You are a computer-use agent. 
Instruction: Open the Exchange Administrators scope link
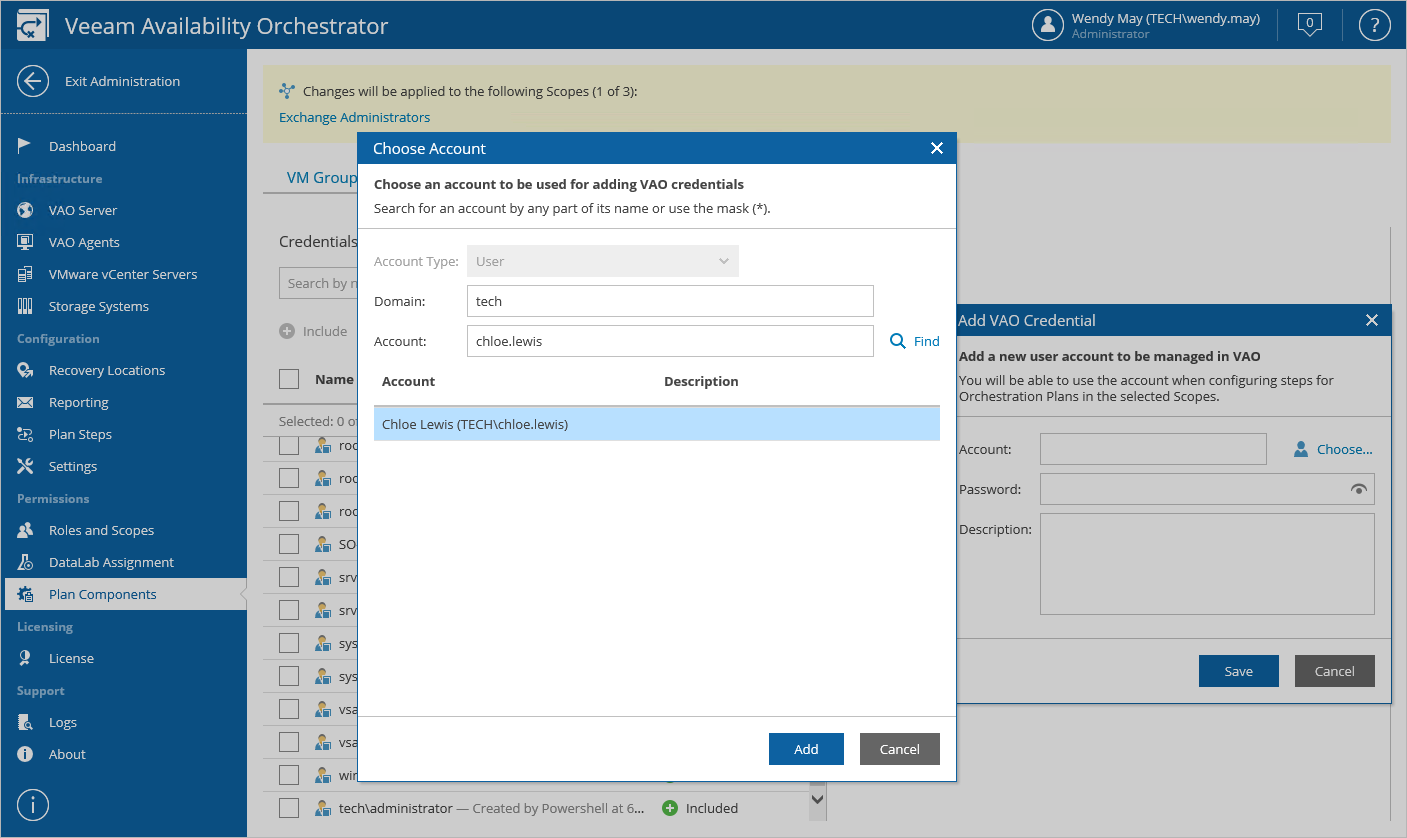(x=355, y=117)
